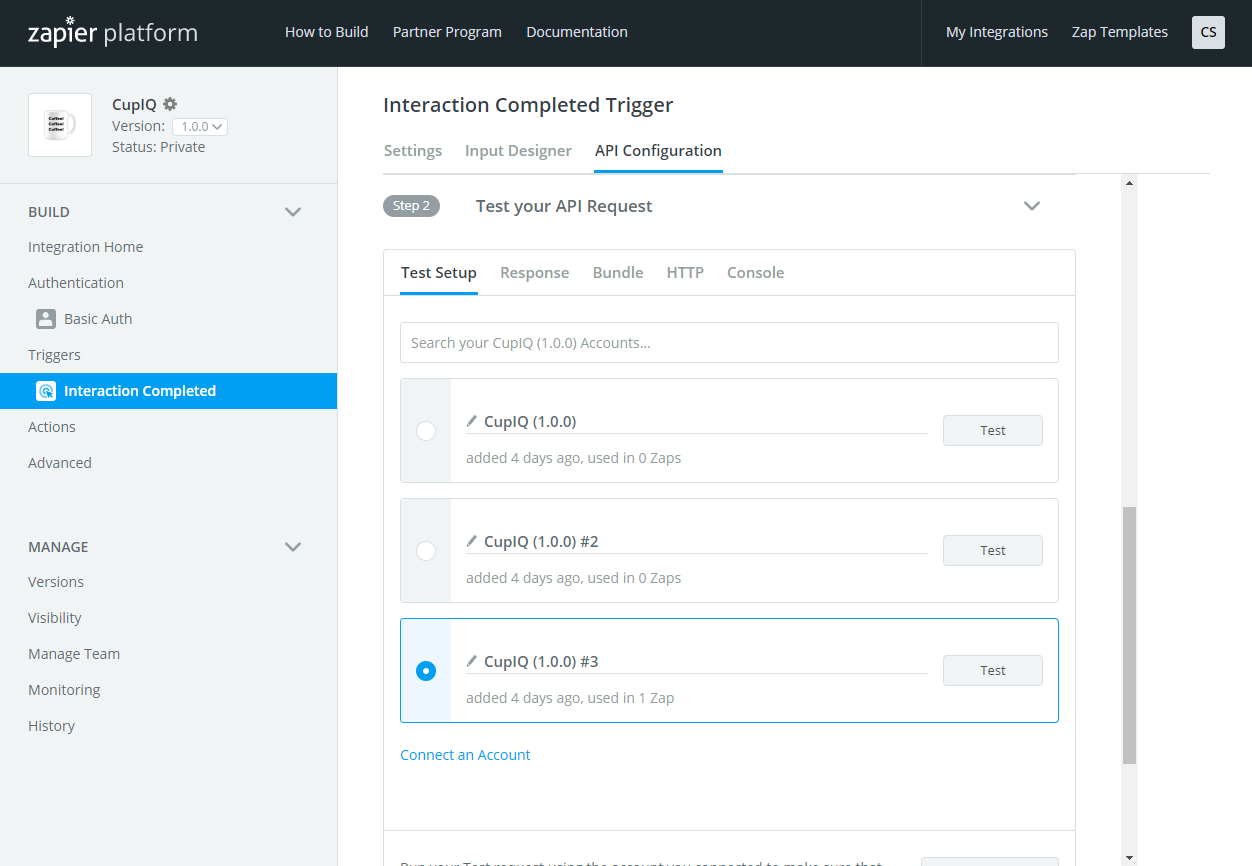Click Test button for CupIQ (1.0.0) #2
Screen dimensions: 1252x866
993,551
